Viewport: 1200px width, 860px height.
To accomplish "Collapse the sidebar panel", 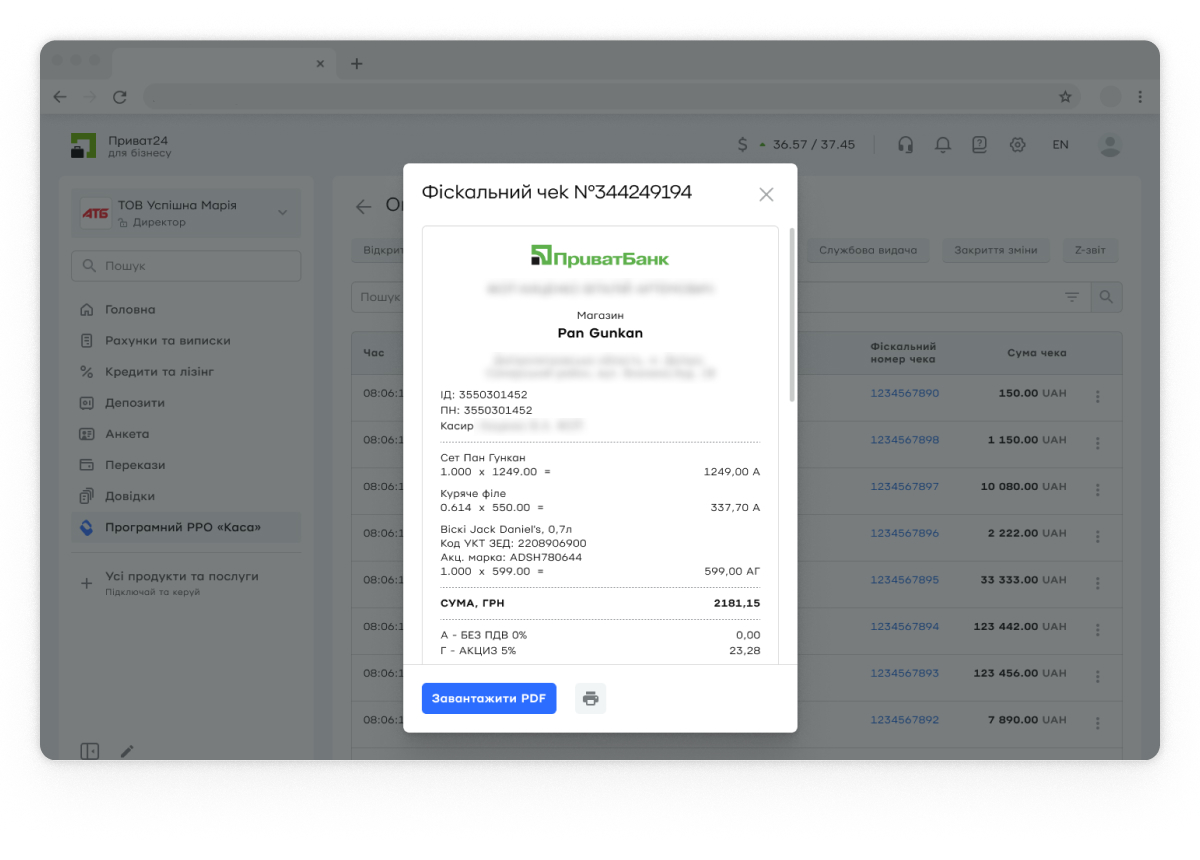I will (x=90, y=751).
